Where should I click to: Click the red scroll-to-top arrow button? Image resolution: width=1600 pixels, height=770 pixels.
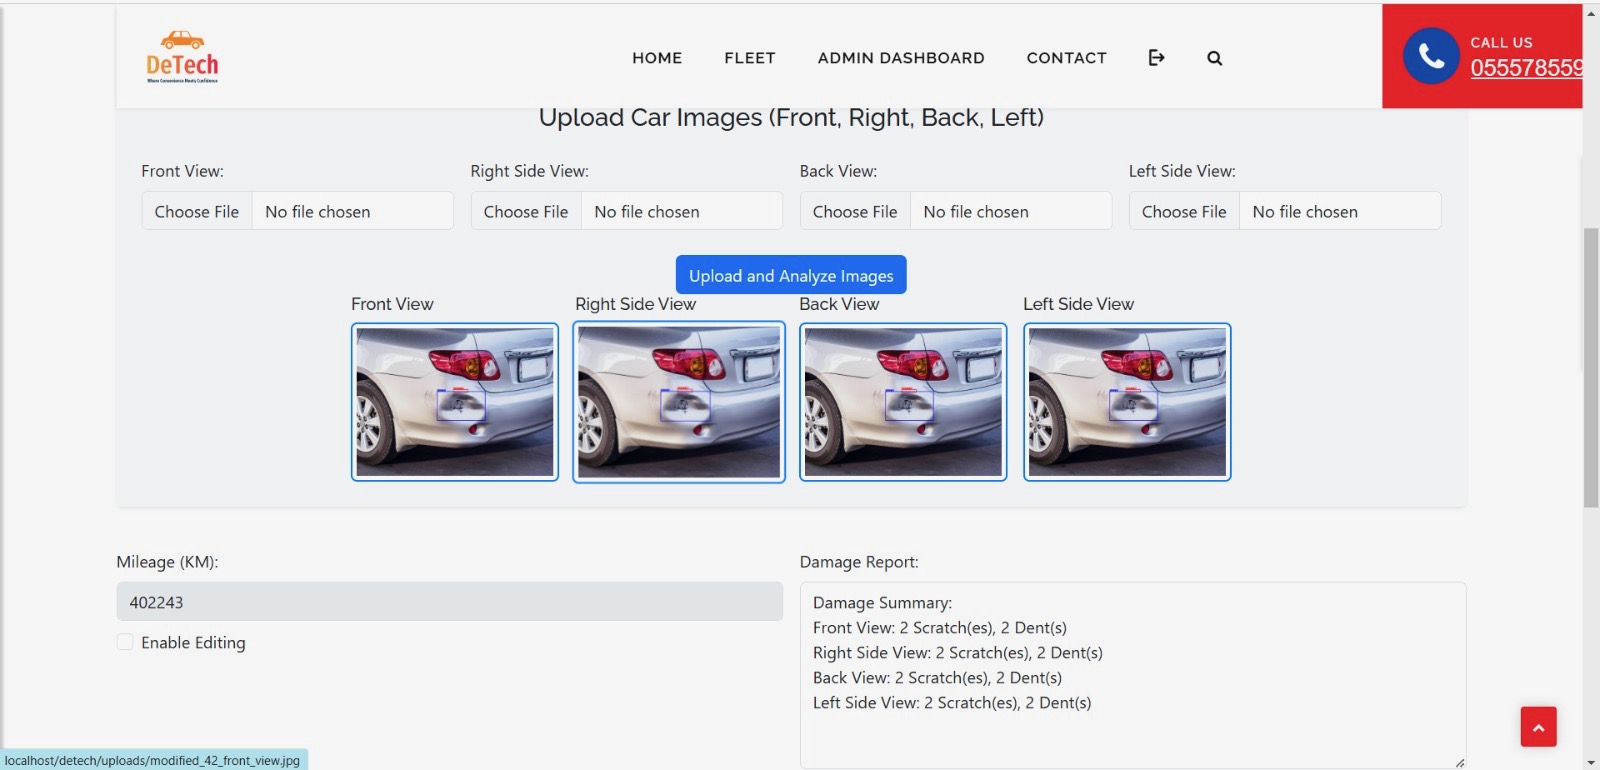tap(1538, 727)
